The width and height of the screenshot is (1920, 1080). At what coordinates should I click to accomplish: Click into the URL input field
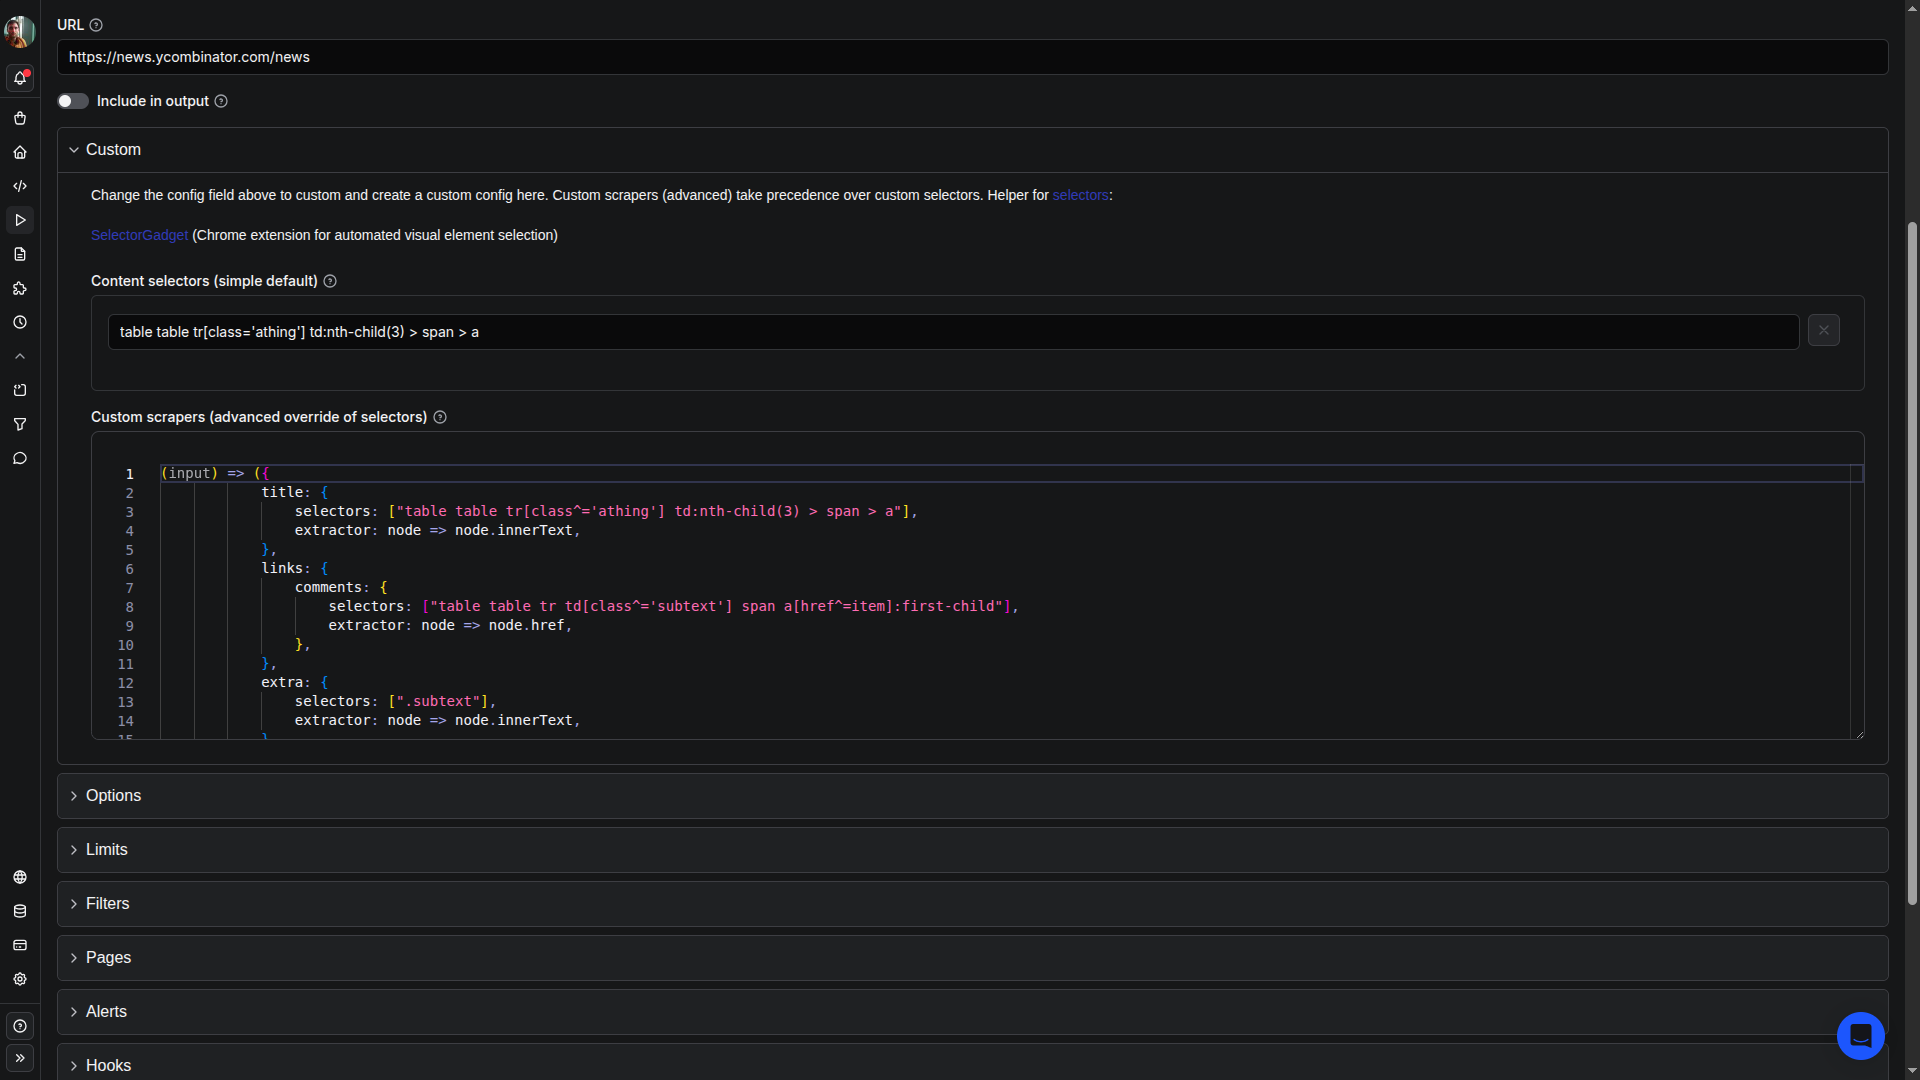coord(972,57)
